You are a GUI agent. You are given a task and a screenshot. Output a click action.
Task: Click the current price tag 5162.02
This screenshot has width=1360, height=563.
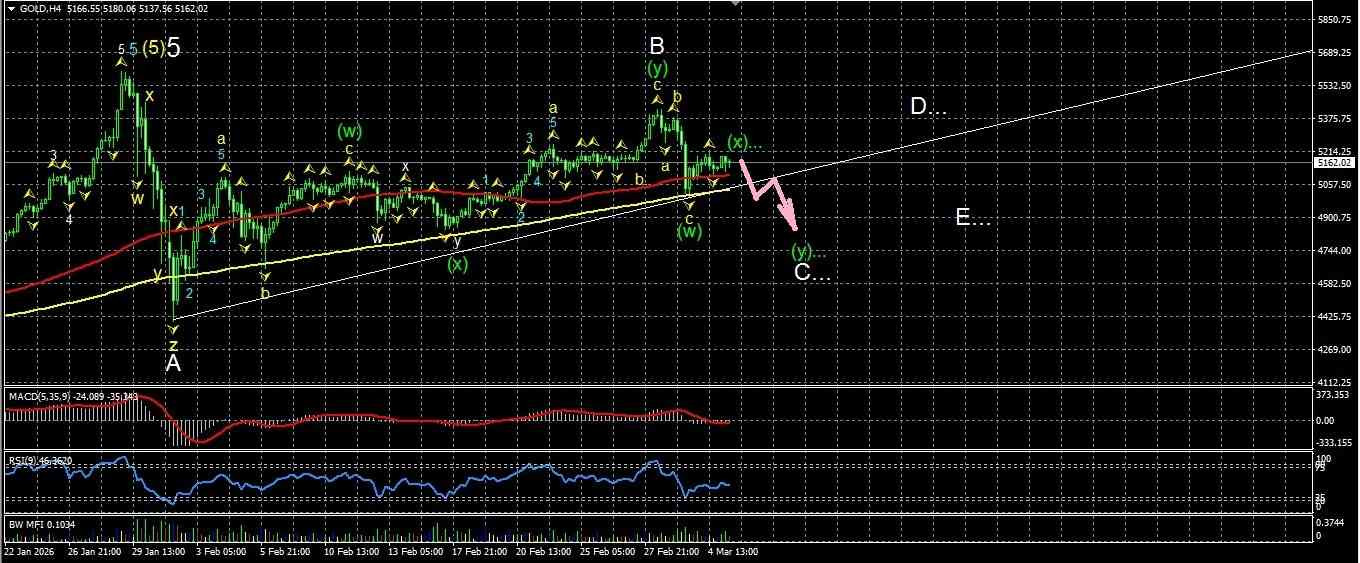pyautogui.click(x=1335, y=162)
